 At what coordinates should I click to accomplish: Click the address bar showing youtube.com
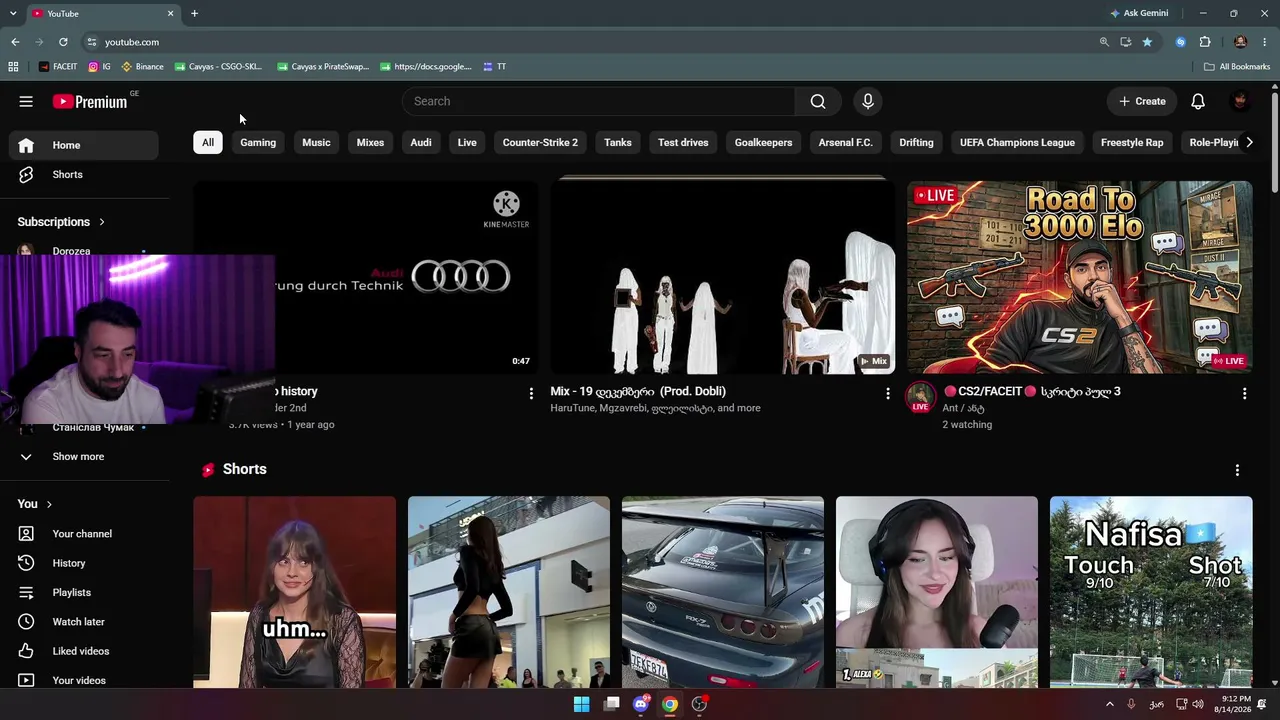tap(590, 42)
